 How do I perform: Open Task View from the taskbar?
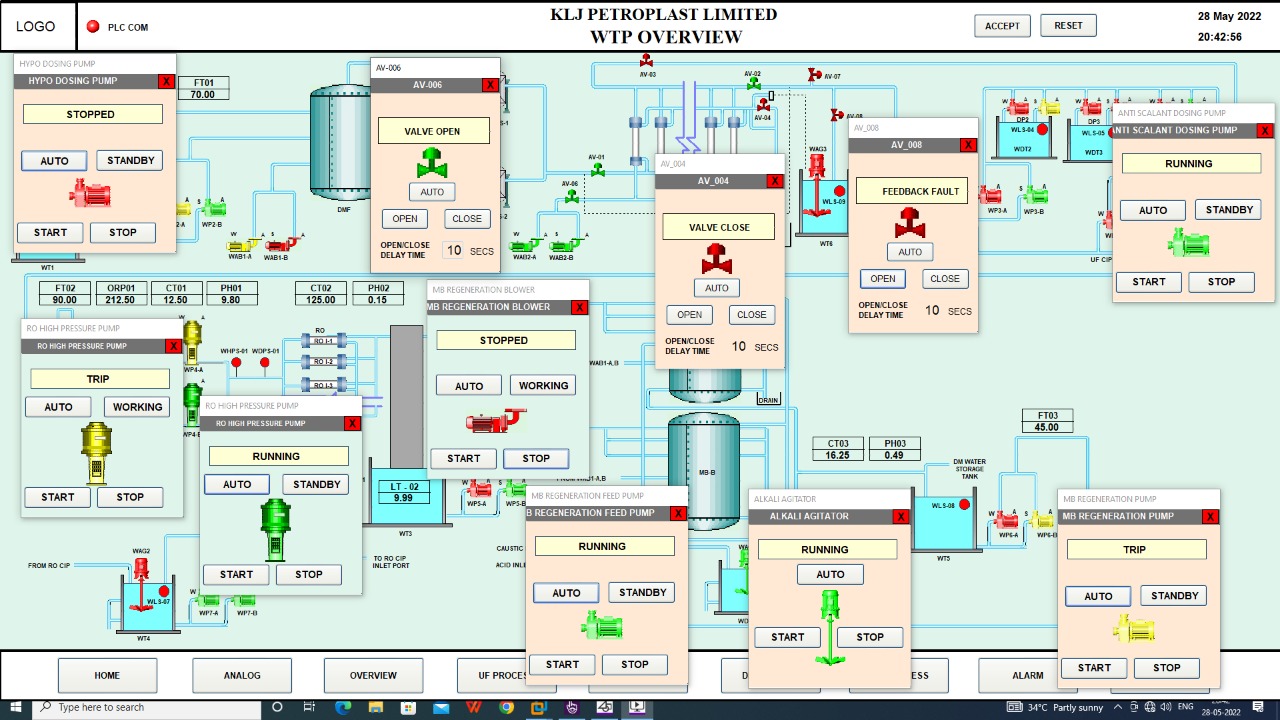coord(310,708)
